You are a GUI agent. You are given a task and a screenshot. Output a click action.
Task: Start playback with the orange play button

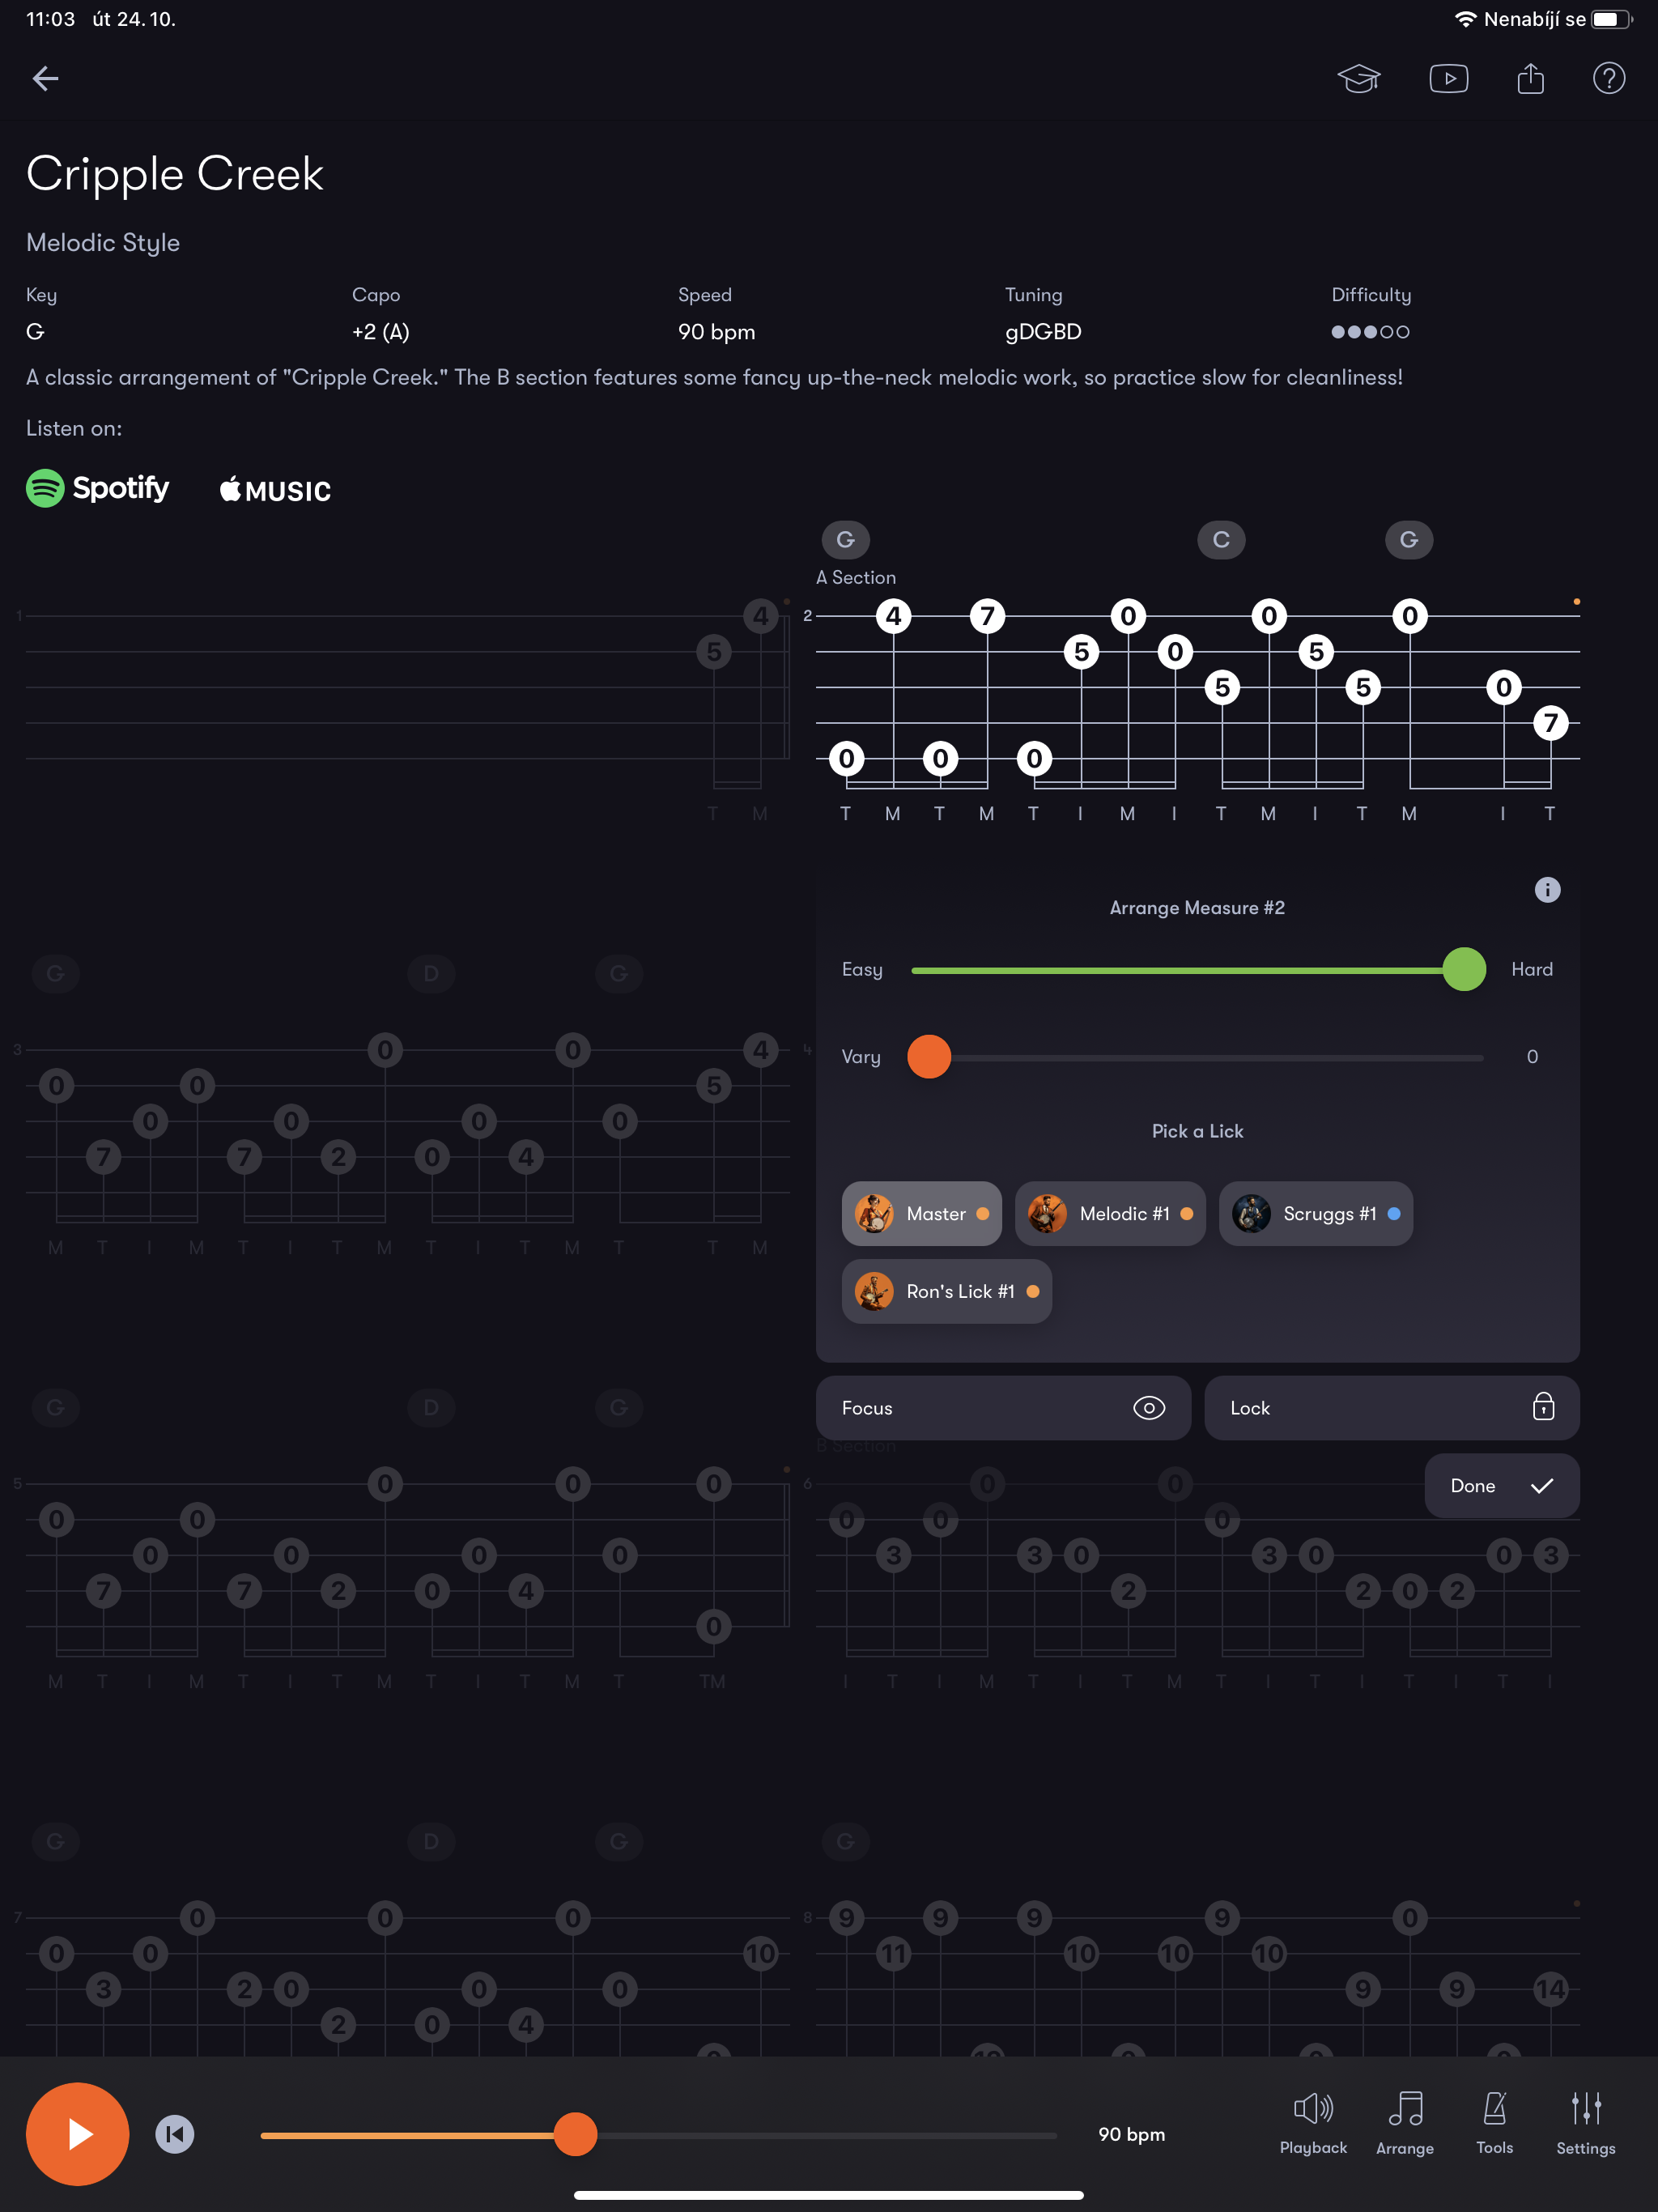click(78, 2134)
